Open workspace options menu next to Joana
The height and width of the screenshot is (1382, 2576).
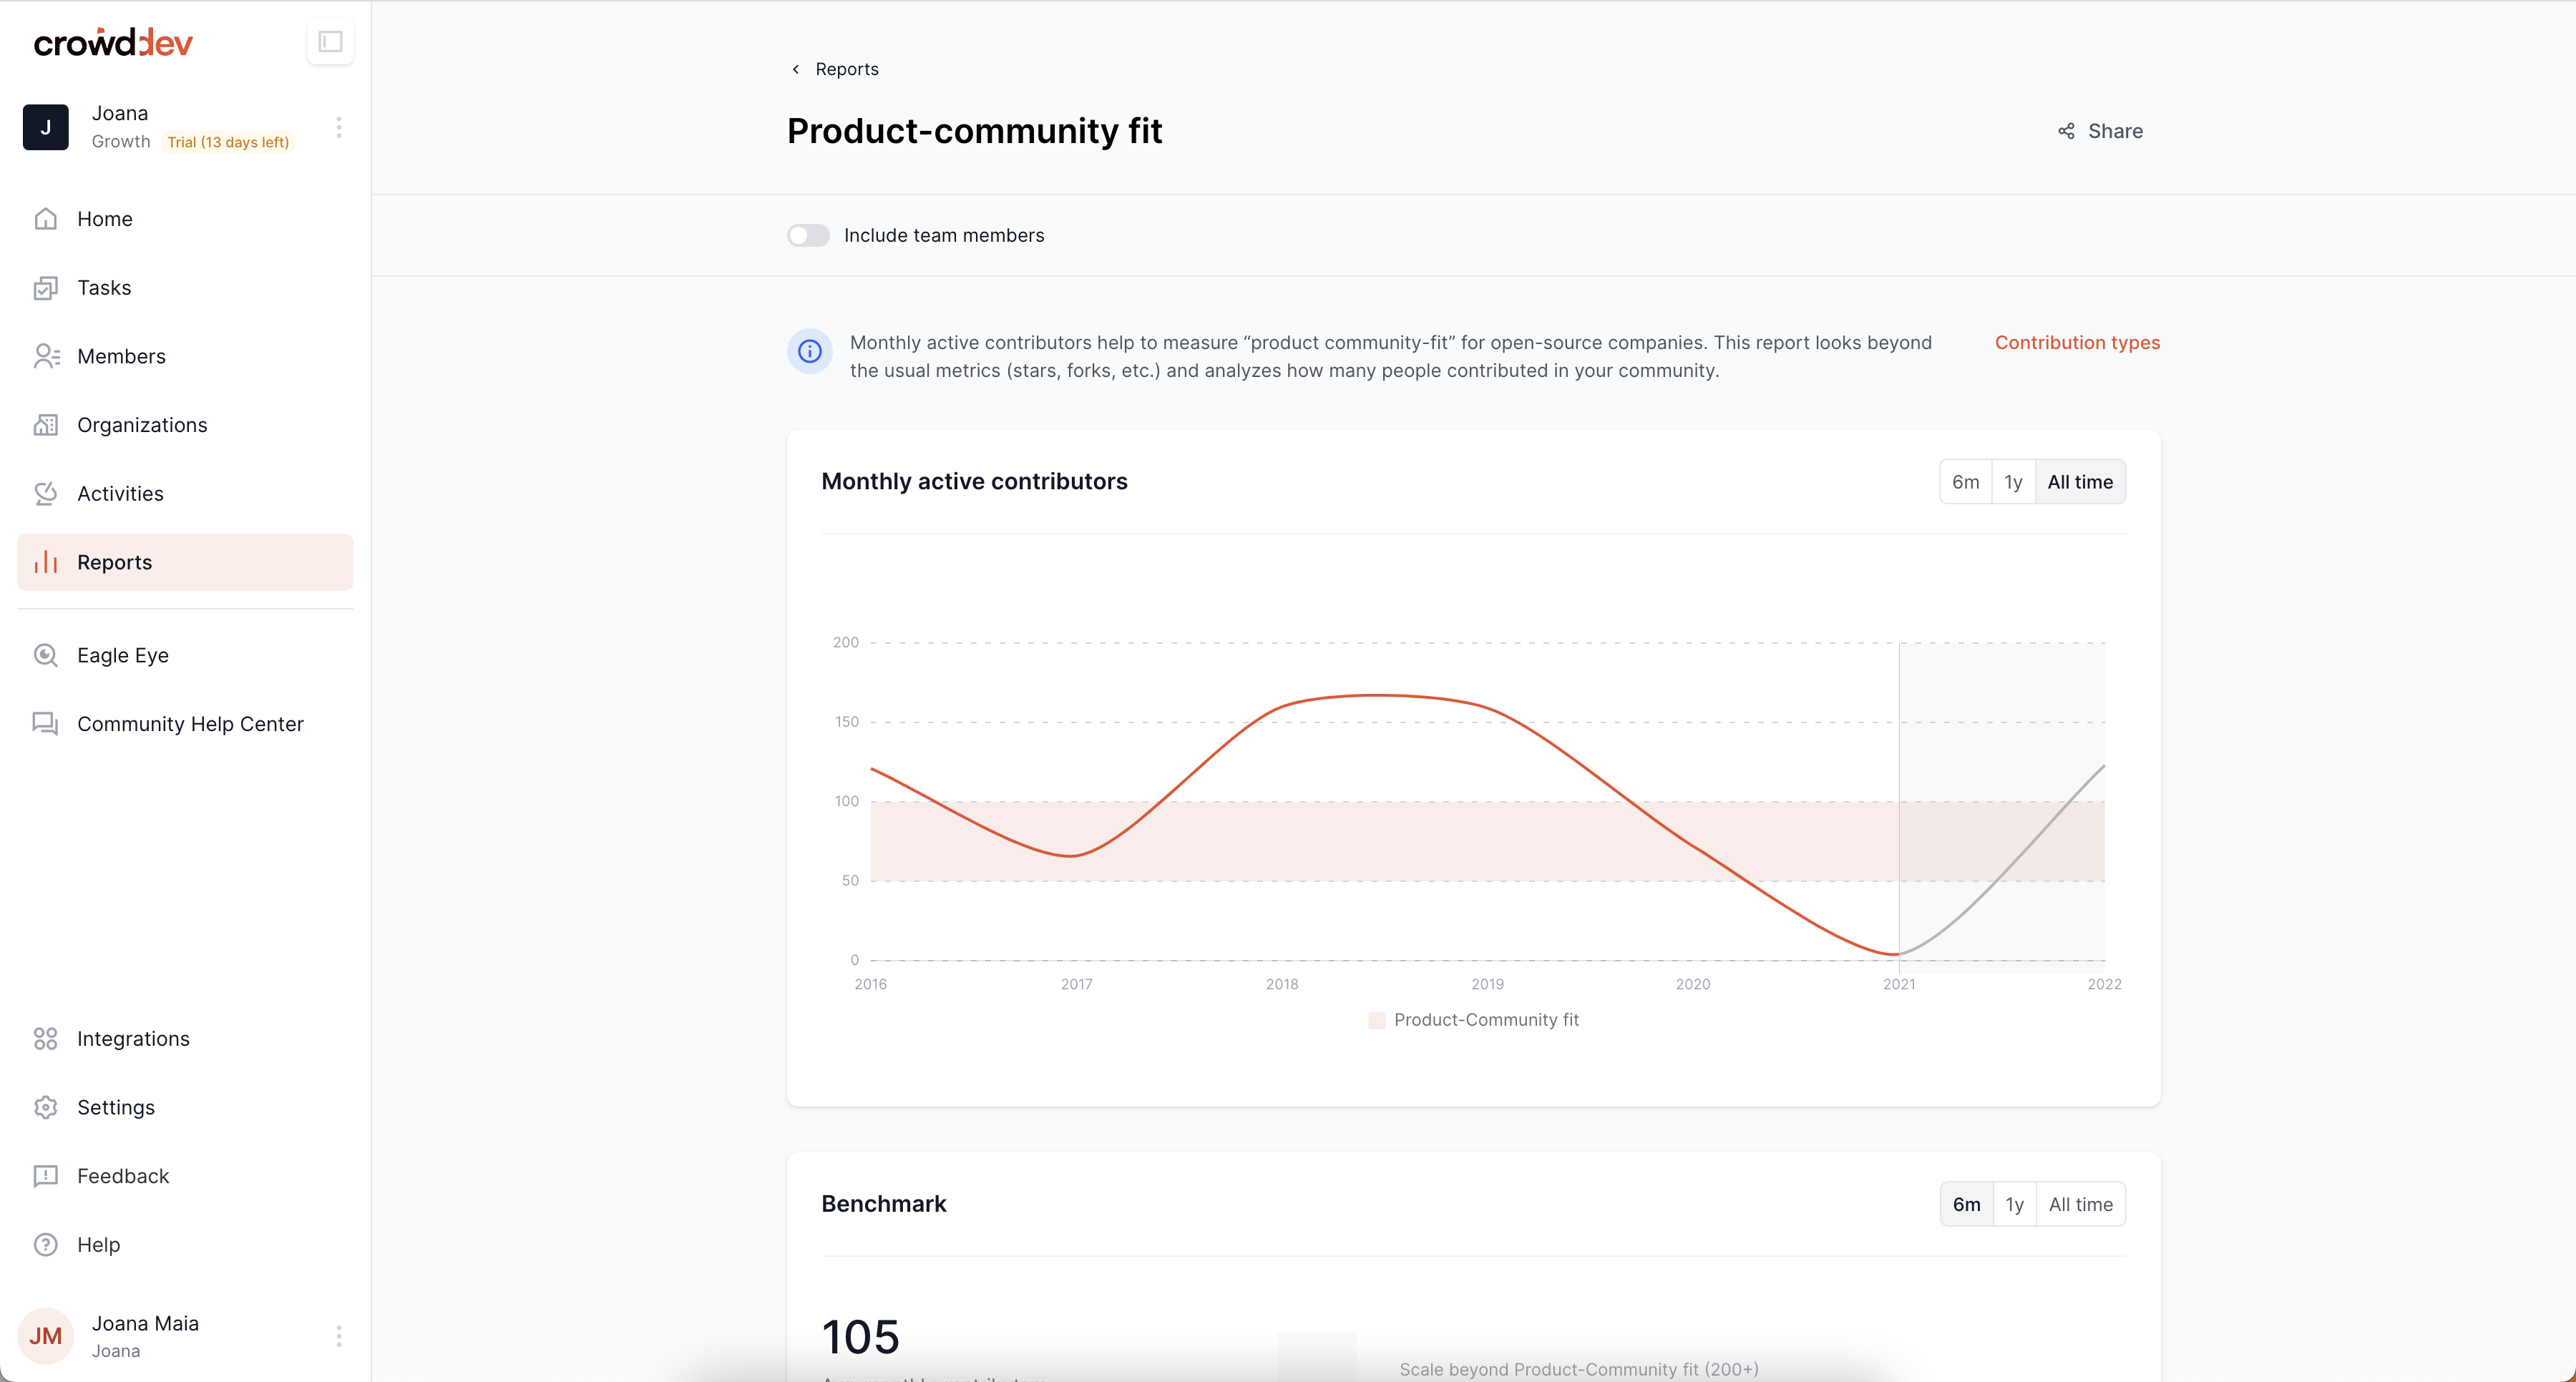(339, 127)
